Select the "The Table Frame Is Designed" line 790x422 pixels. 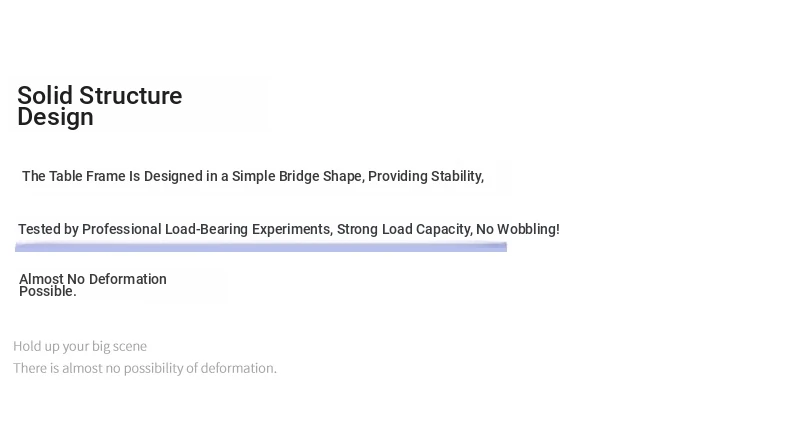tap(252, 176)
